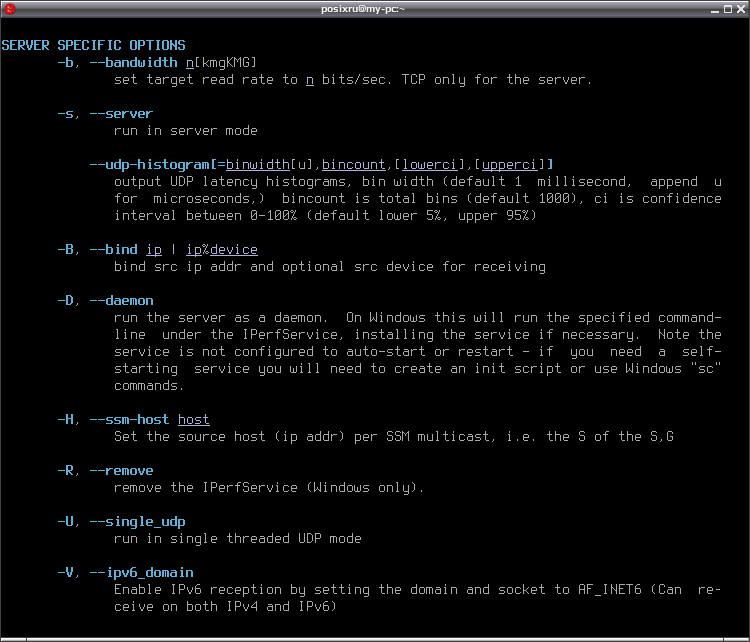Image resolution: width=750 pixels, height=642 pixels.
Task: Click the -R short option flag
Action: point(66,471)
